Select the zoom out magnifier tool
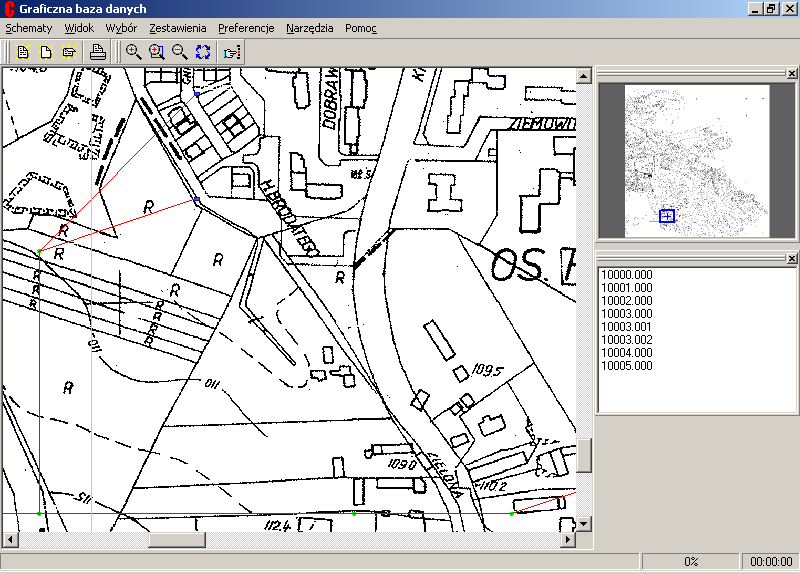The width and height of the screenshot is (800, 574). coord(180,52)
